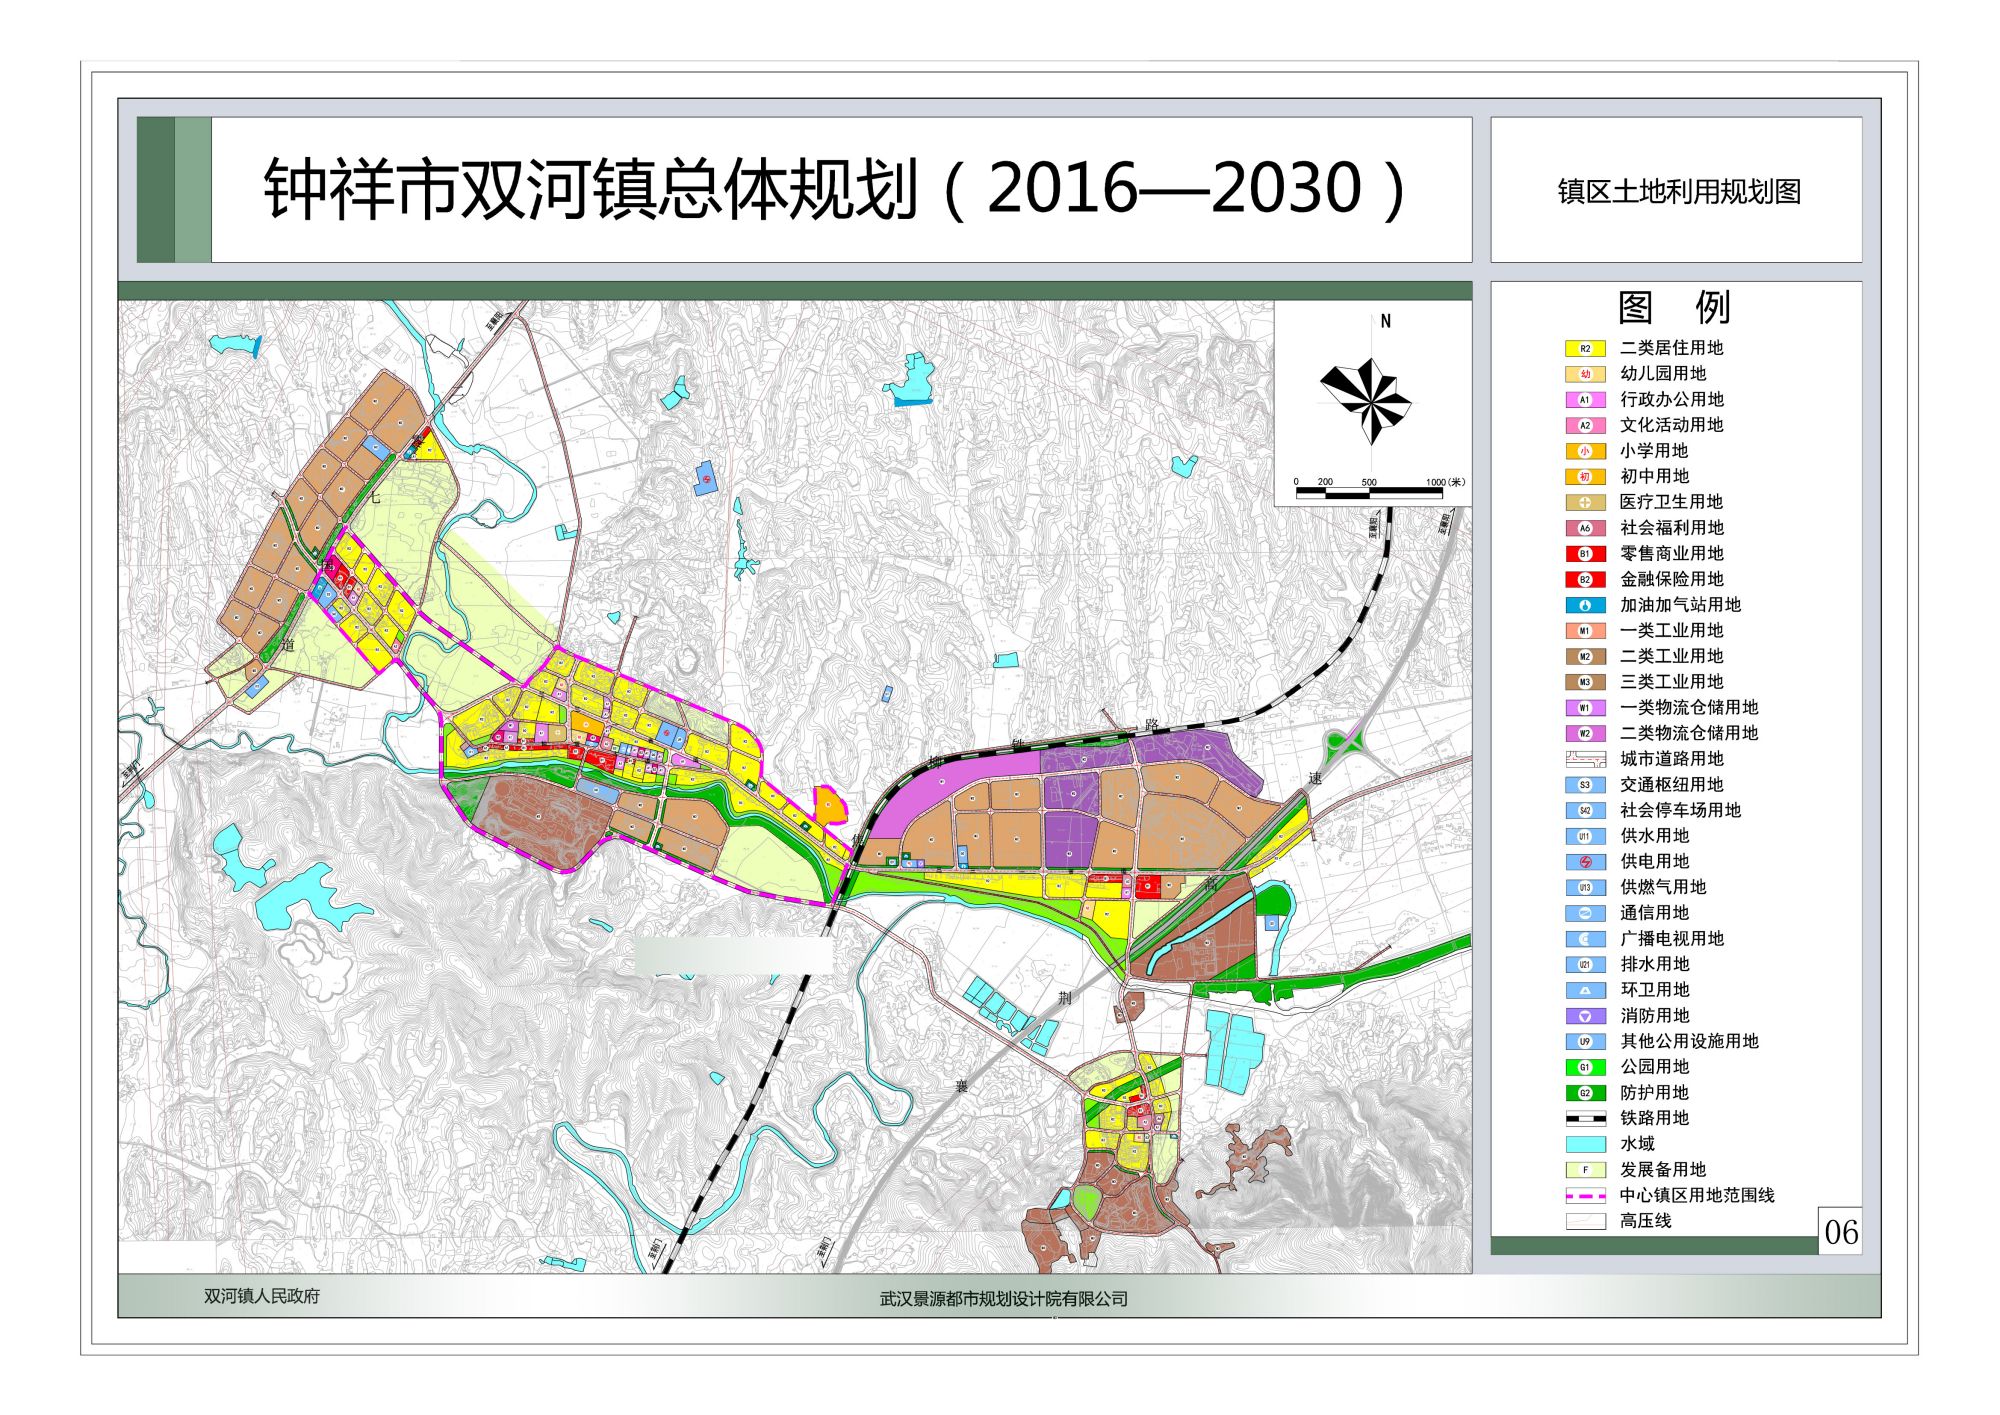Click the page number 06 box
This screenshot has width=2000, height=1415.
(x=1840, y=1232)
